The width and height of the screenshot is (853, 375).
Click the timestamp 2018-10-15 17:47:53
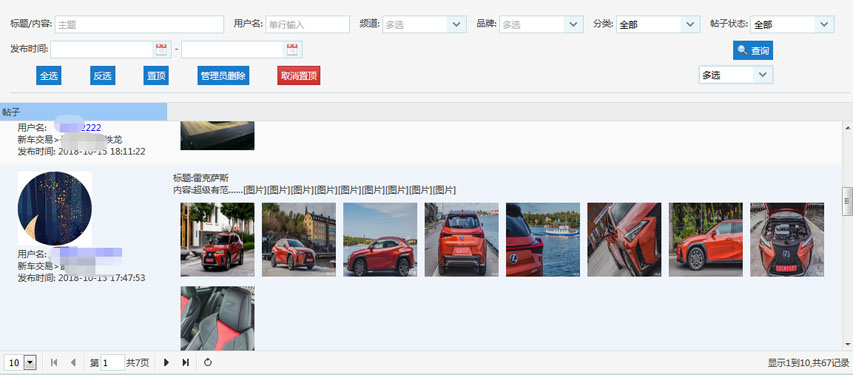pos(102,278)
